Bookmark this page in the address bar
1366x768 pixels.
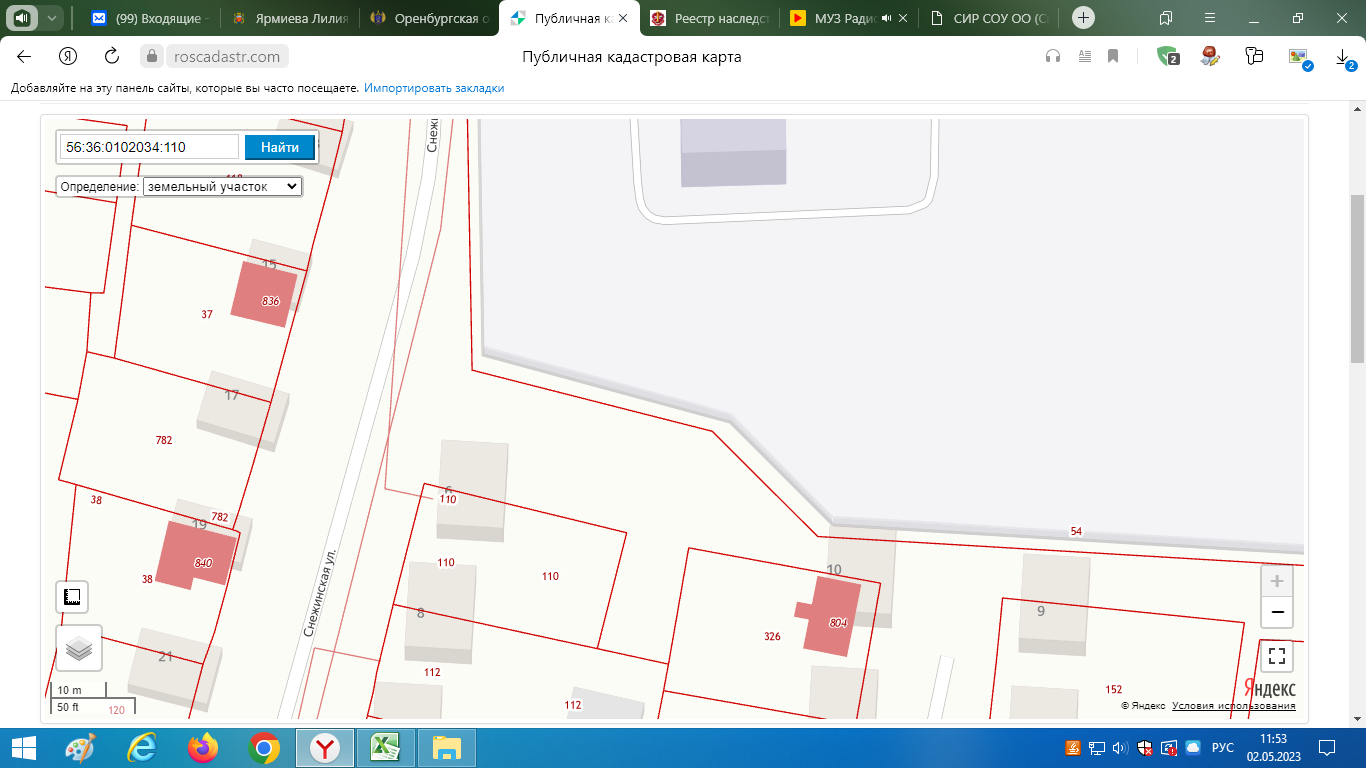(x=1113, y=57)
